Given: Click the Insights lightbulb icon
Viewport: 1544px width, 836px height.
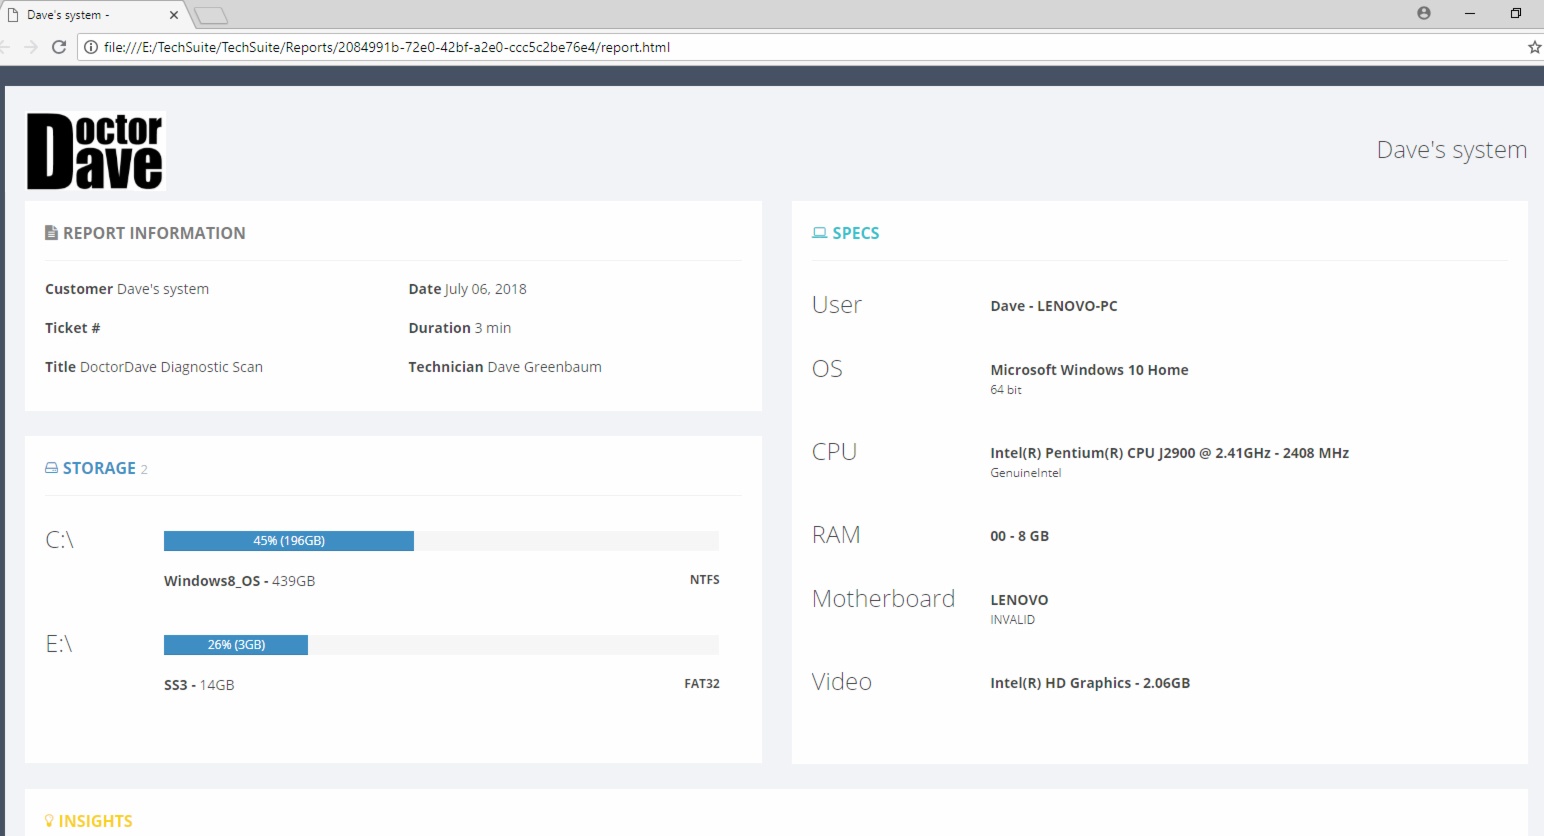Looking at the screenshot, I should tap(51, 820).
